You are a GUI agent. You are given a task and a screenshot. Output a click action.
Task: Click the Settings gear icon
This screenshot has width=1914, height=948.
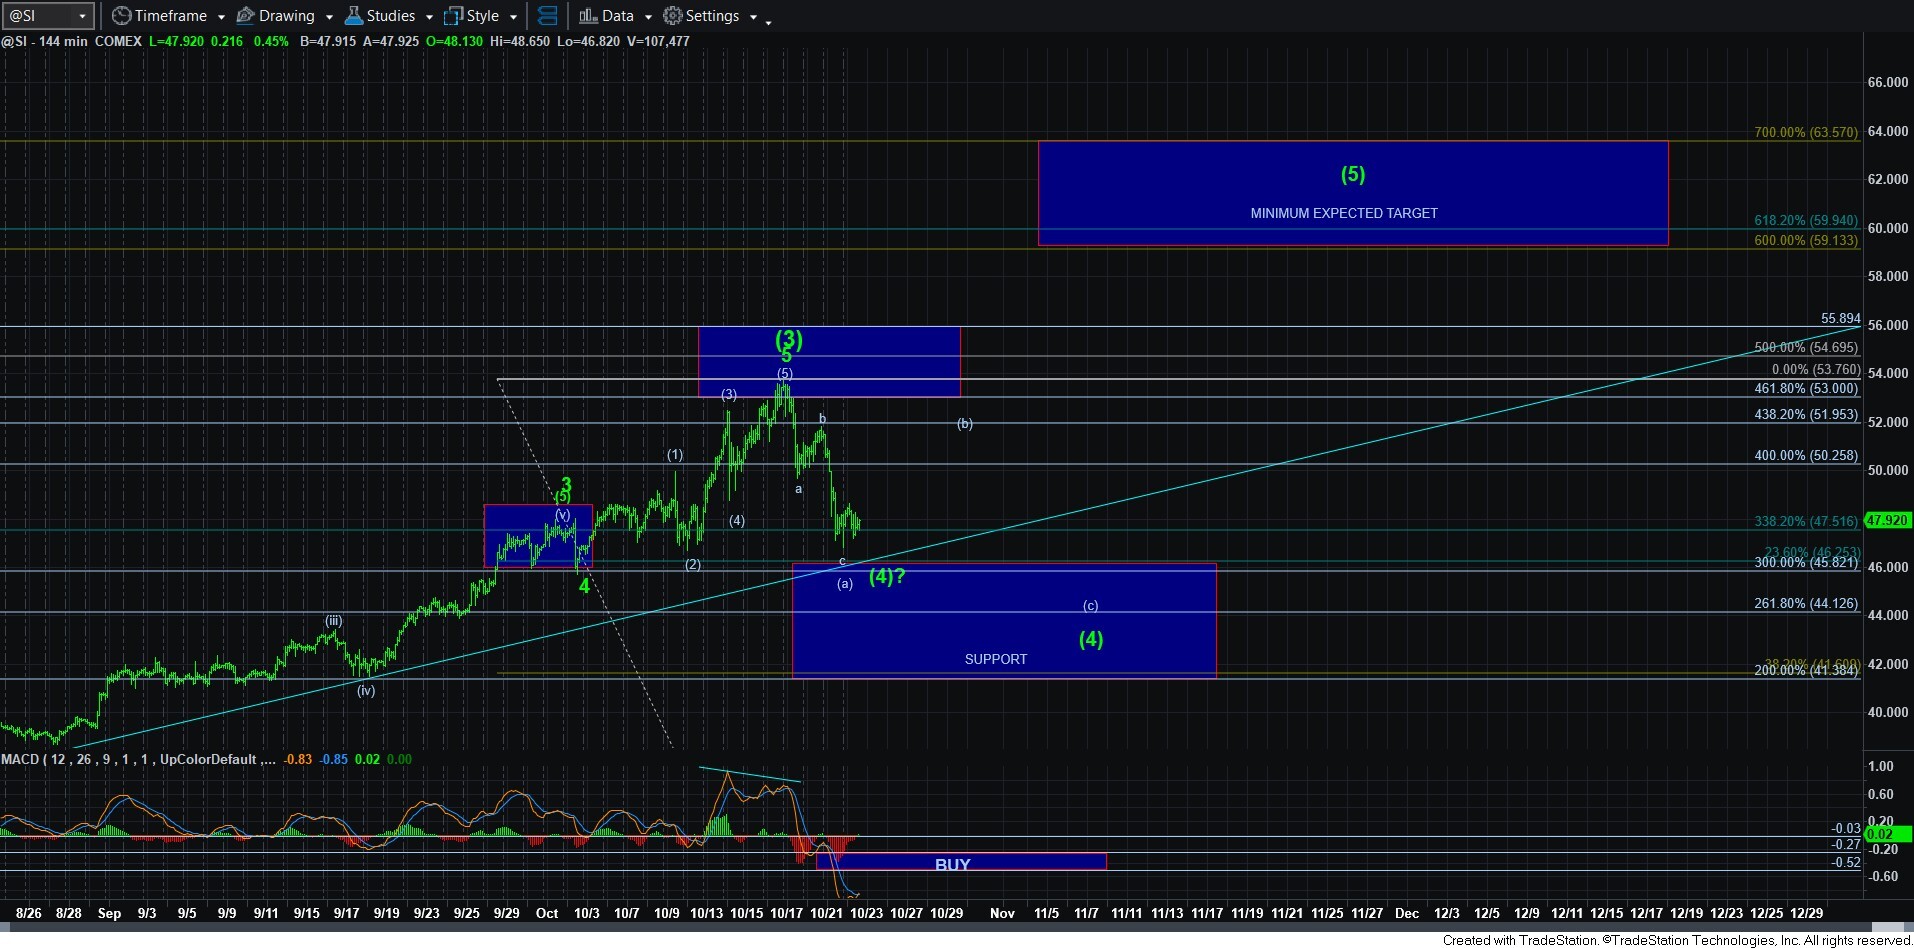pyautogui.click(x=673, y=16)
